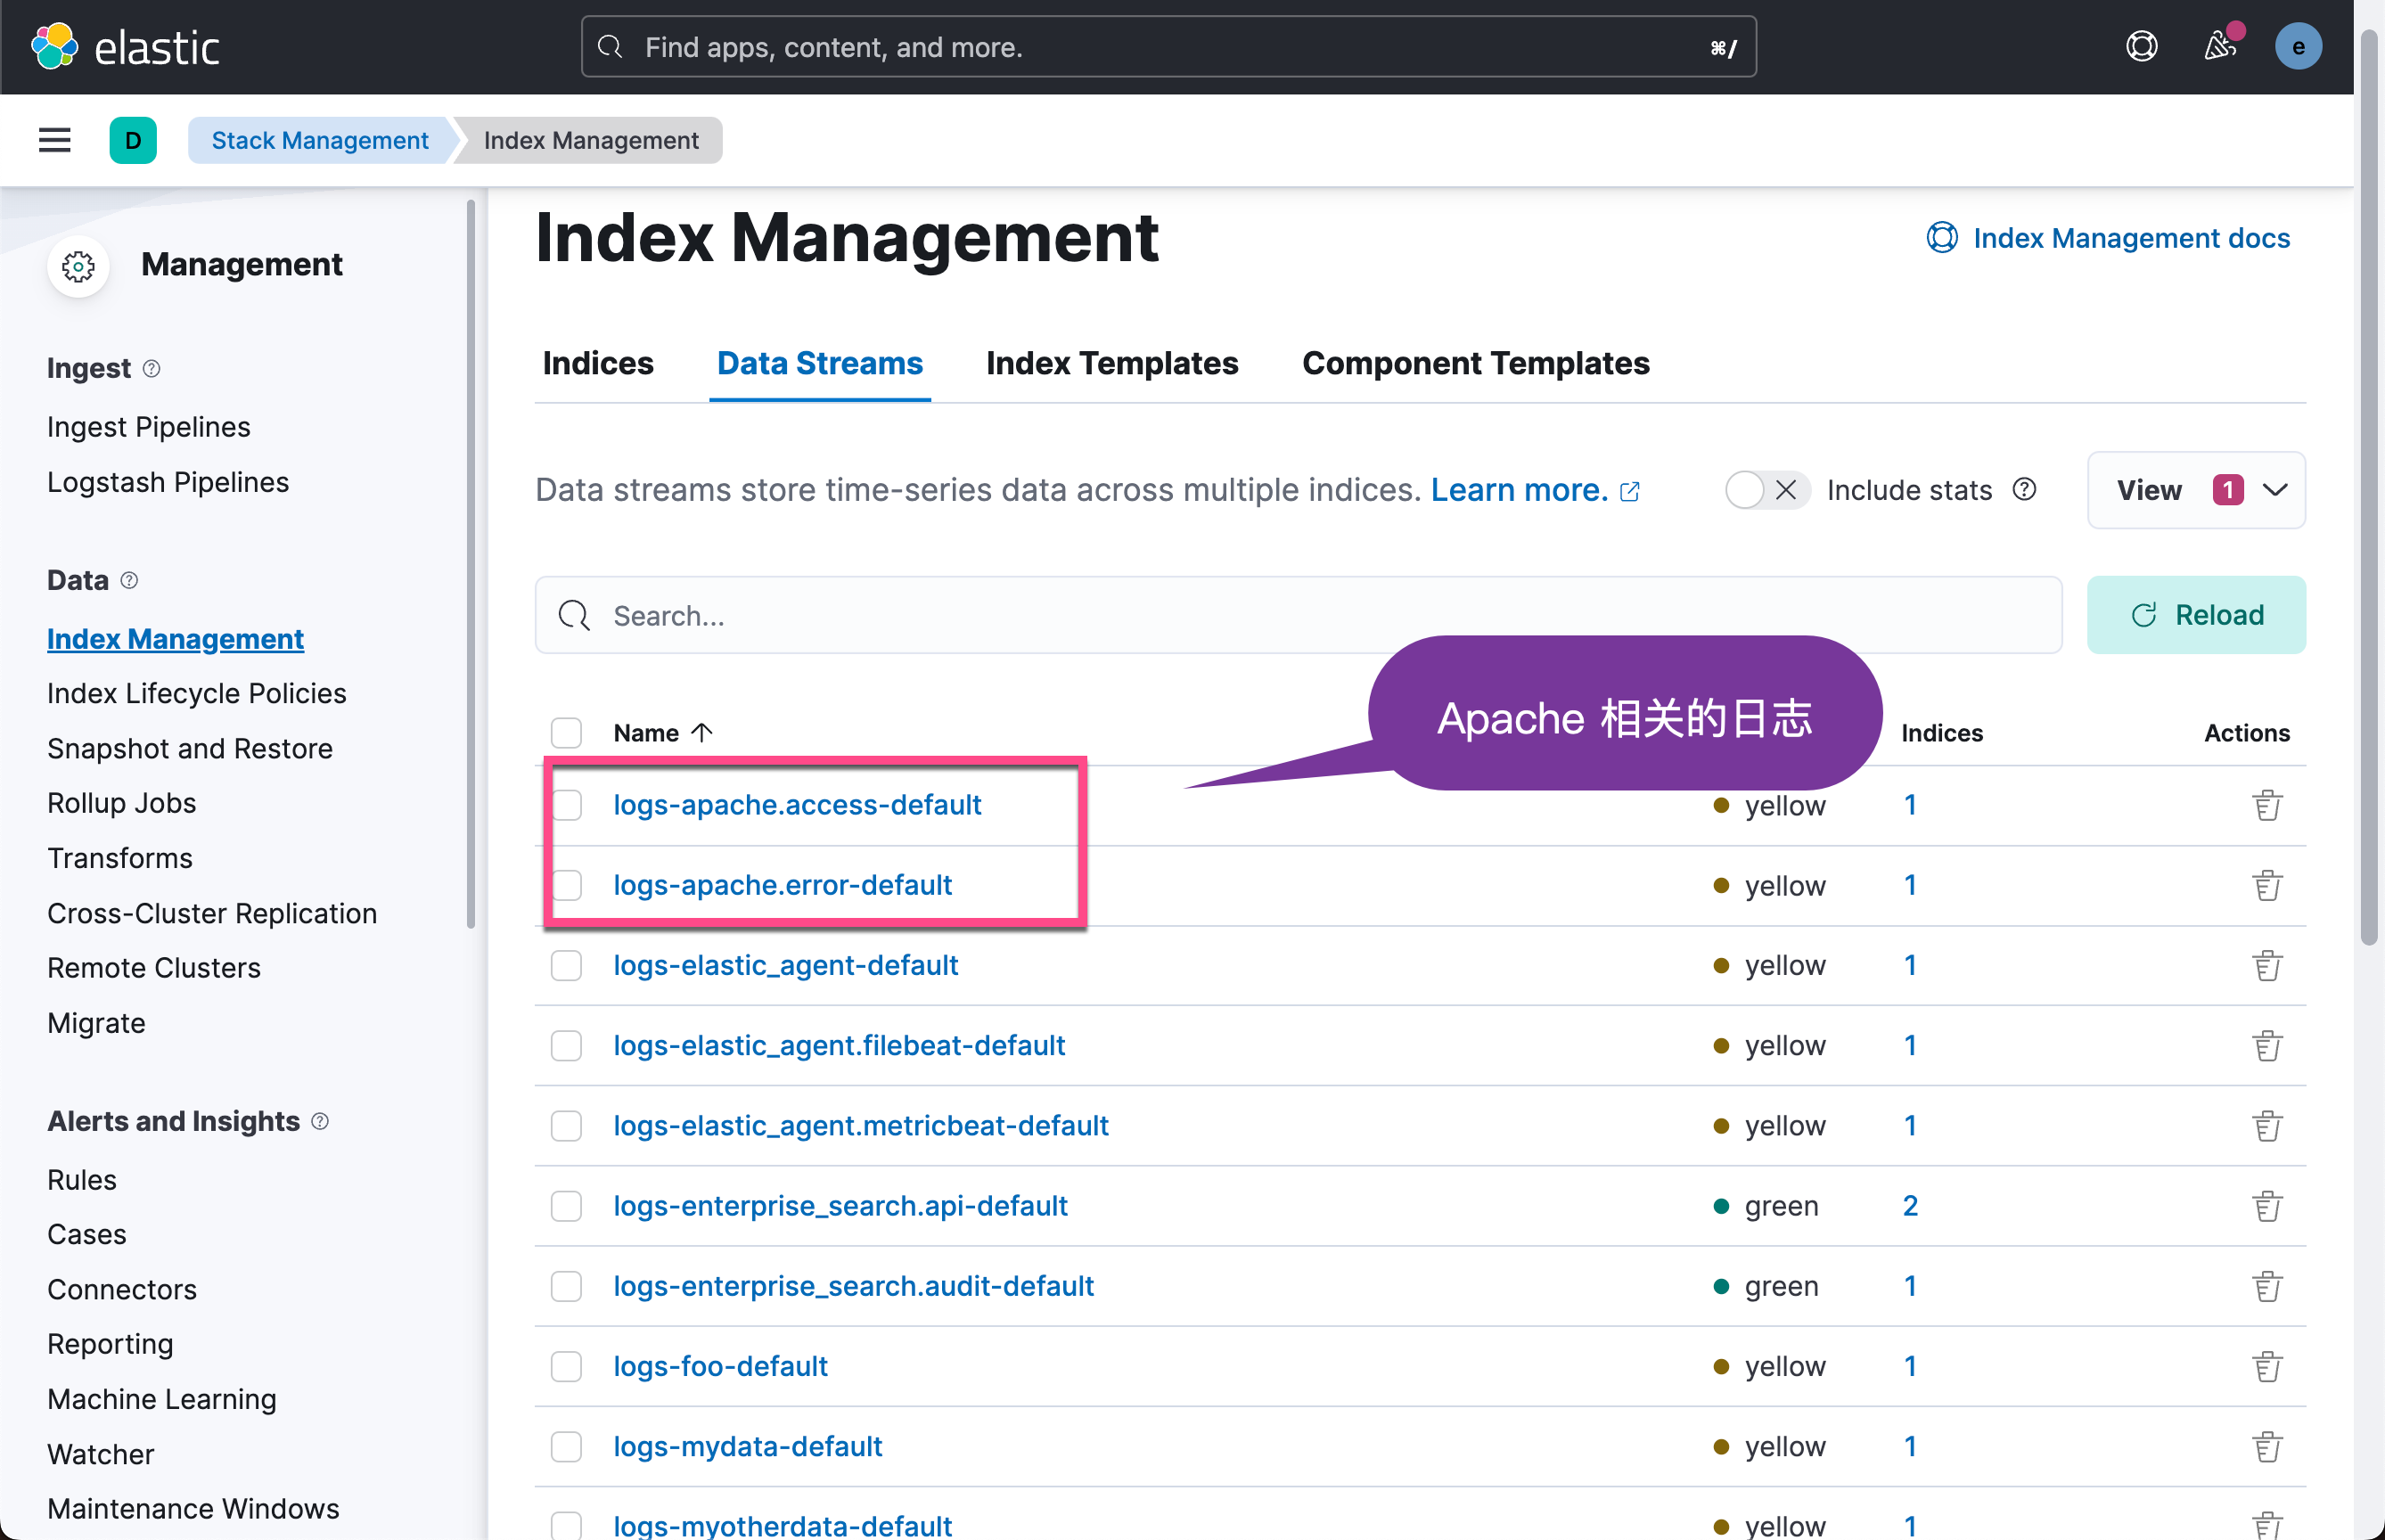The width and height of the screenshot is (2385, 1540).
Task: Open the hamburger navigation menu
Action: coord(55,140)
